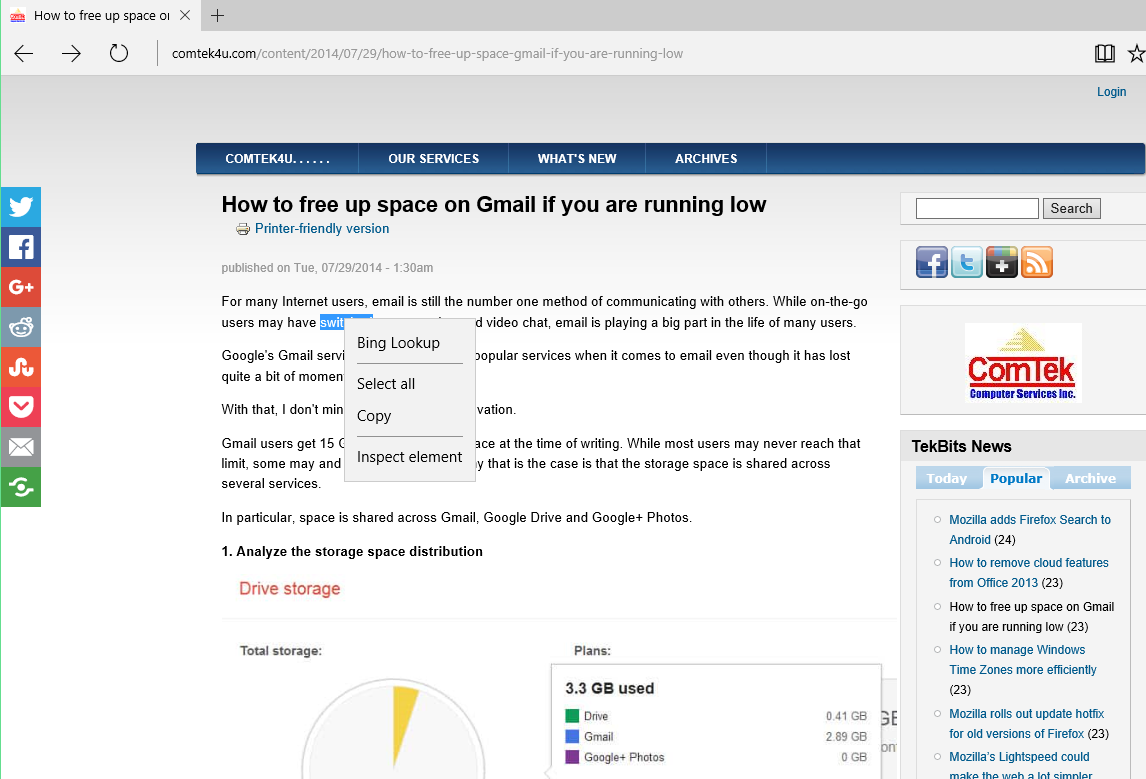Click the Search button
1146x779 pixels.
pos(1071,208)
